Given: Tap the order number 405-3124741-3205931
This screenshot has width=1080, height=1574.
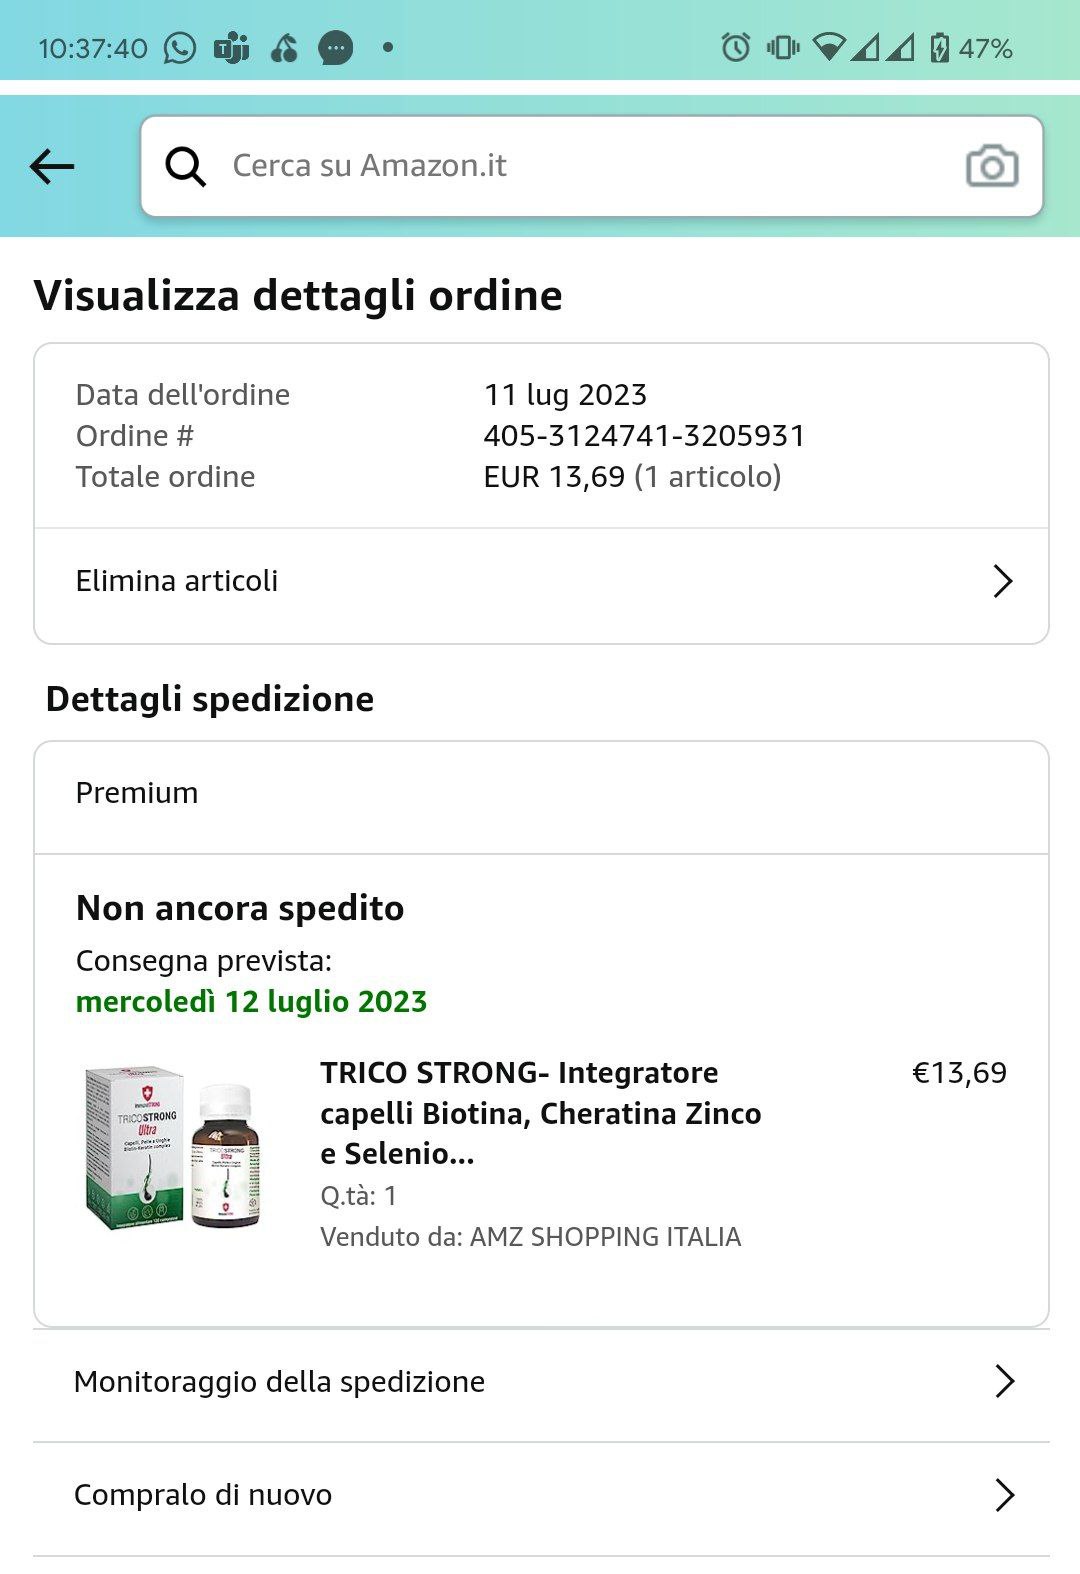Looking at the screenshot, I should point(644,436).
